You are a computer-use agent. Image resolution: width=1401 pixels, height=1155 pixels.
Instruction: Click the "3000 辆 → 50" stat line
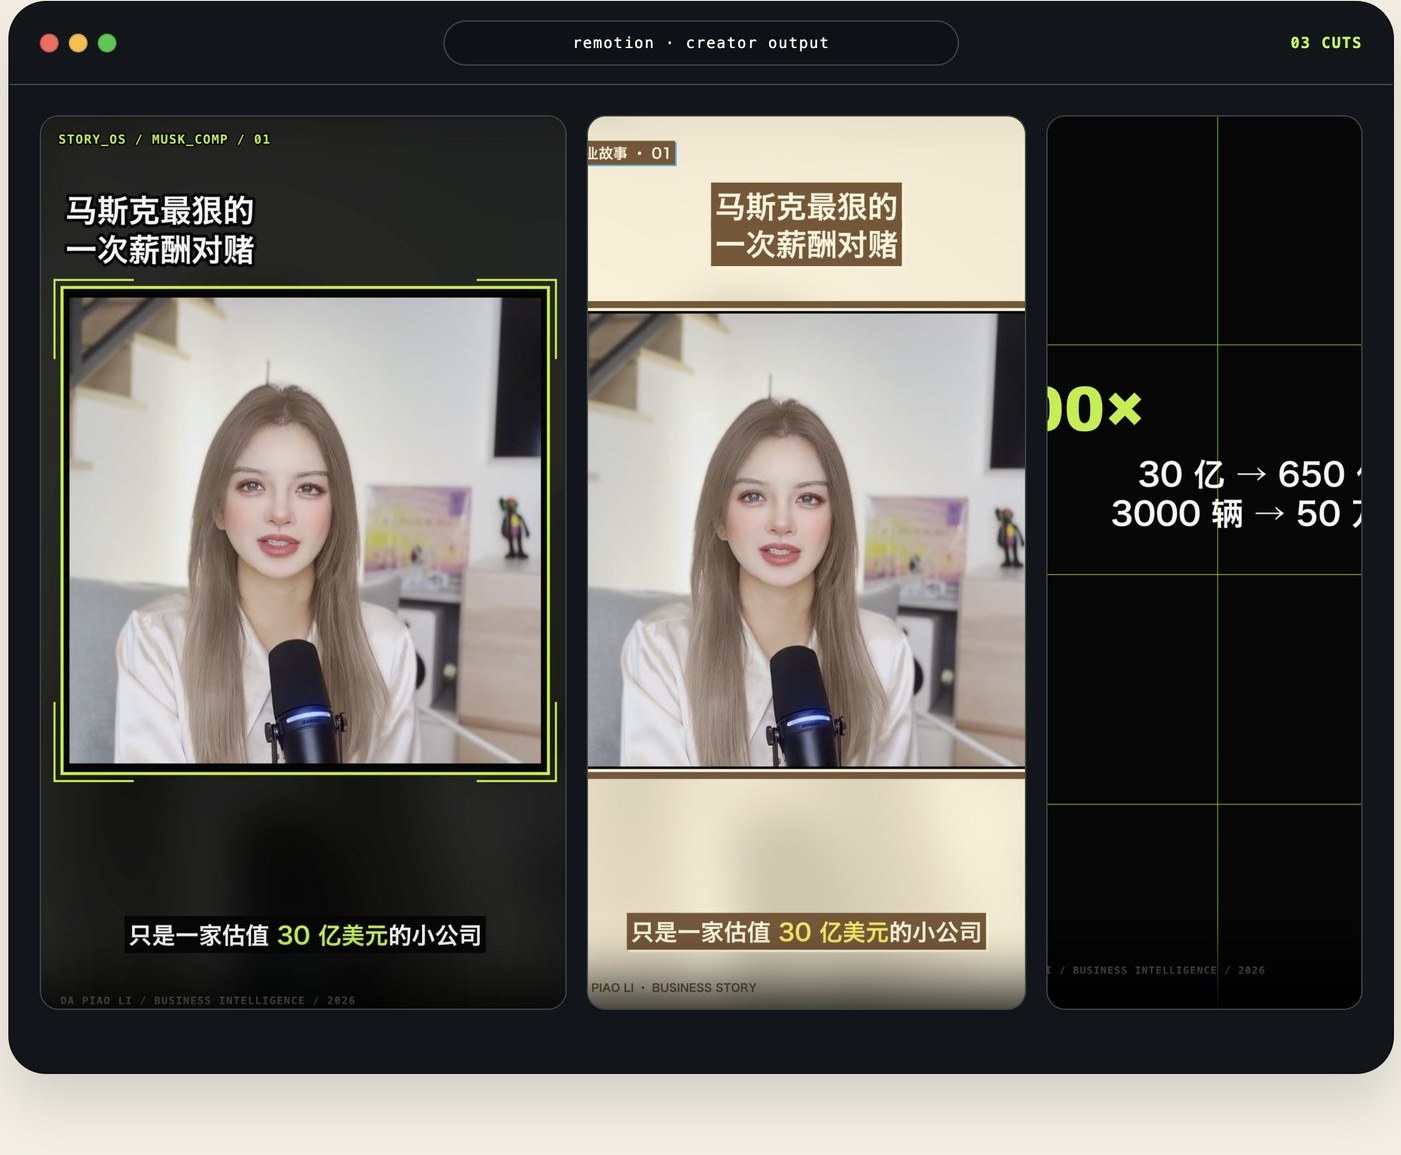pos(1236,514)
